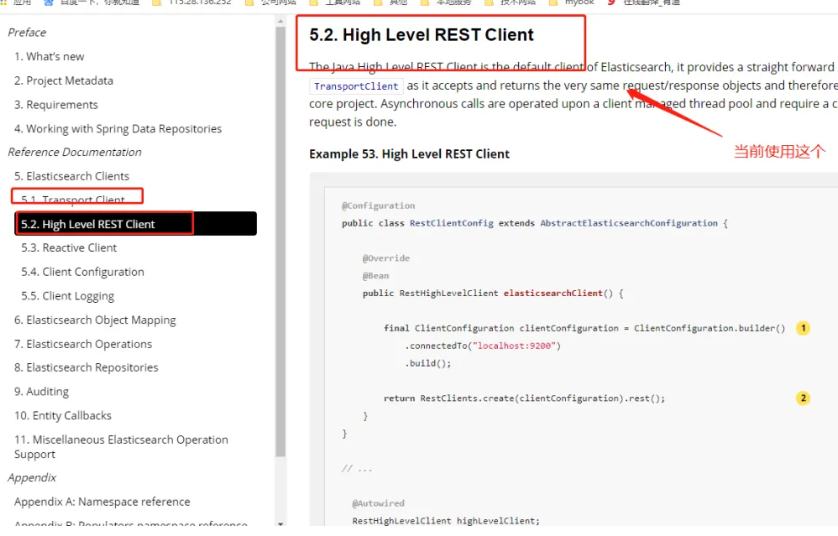
Task: Click the "@Configuration" annotation in code
Action: 378,206
